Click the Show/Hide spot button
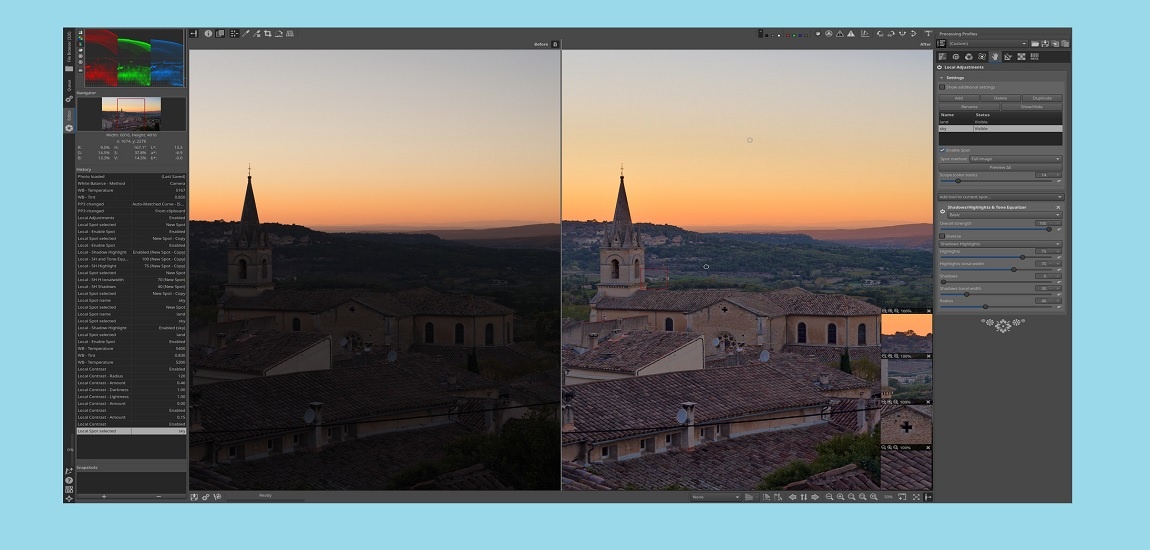The height and width of the screenshot is (550, 1150). 1031,107
